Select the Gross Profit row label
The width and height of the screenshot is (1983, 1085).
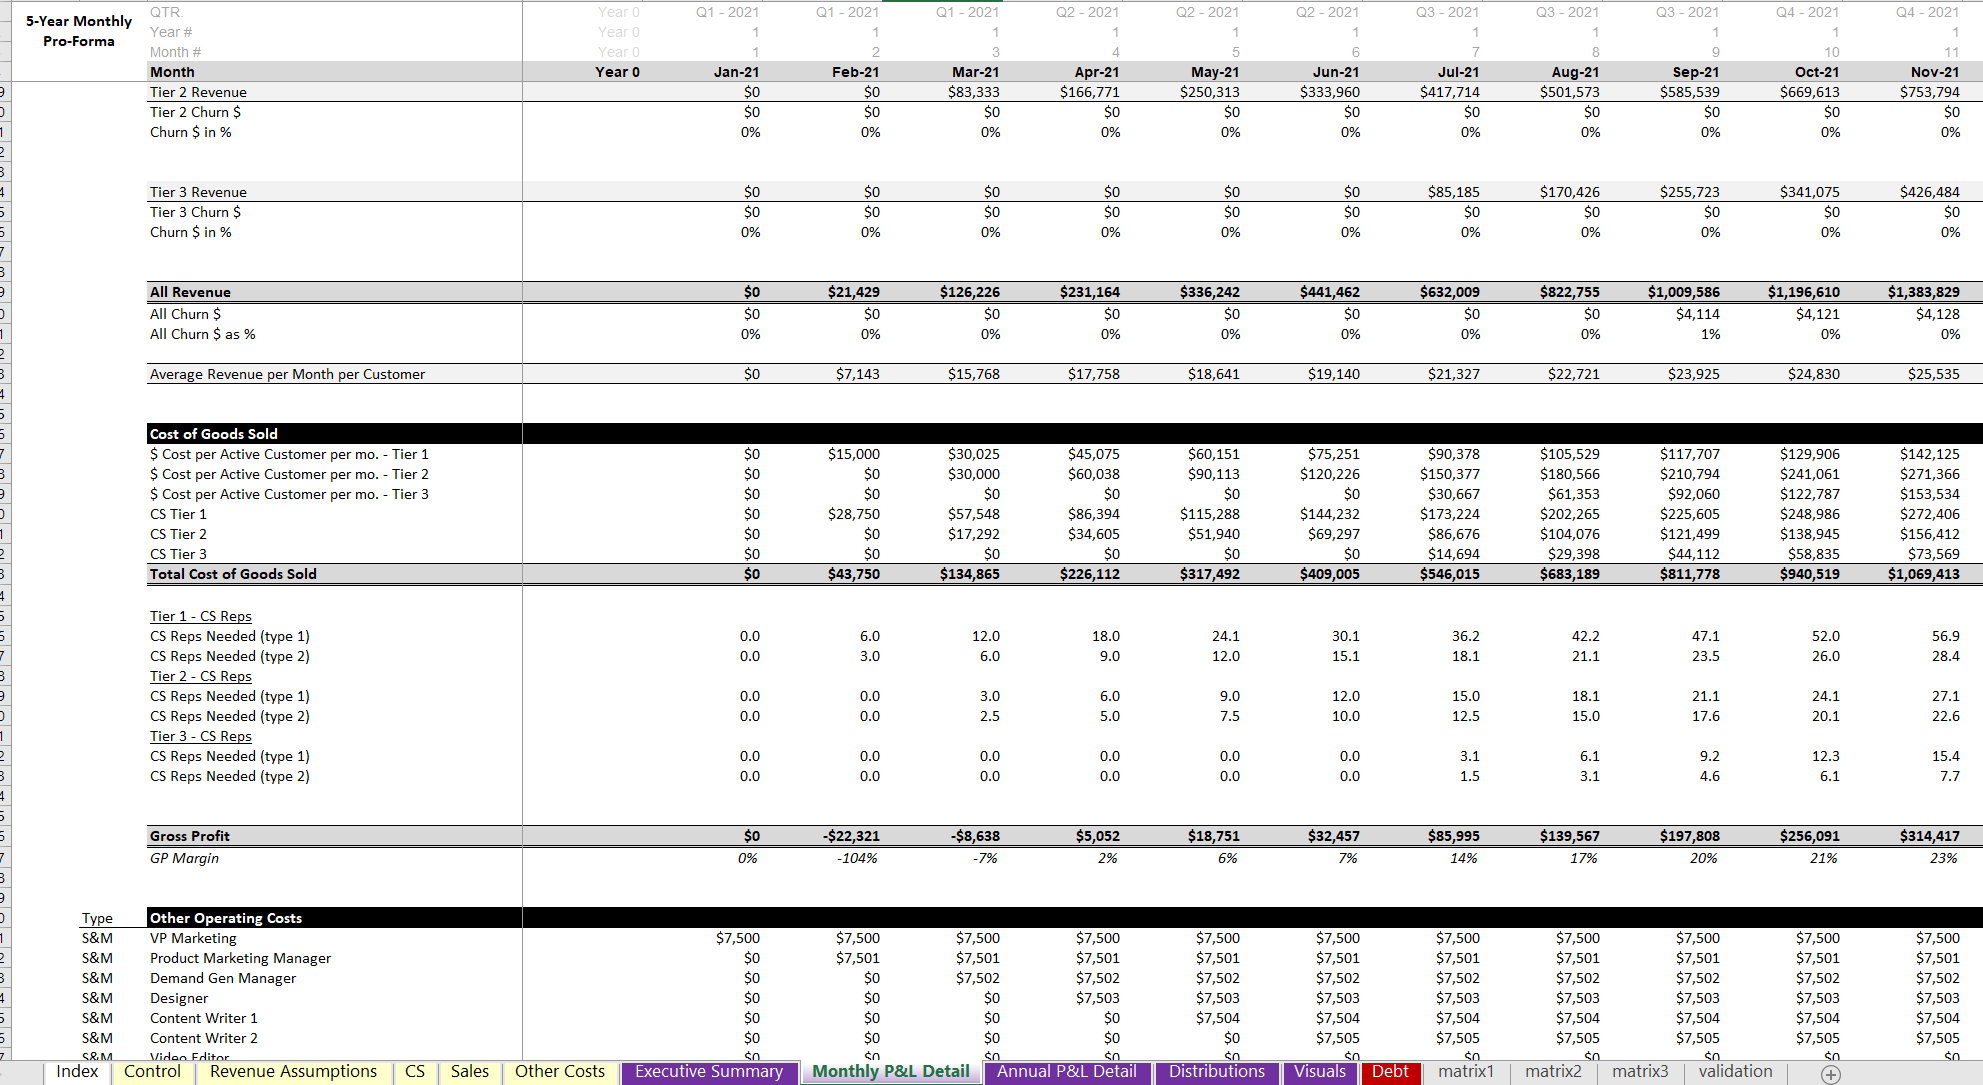pos(190,836)
